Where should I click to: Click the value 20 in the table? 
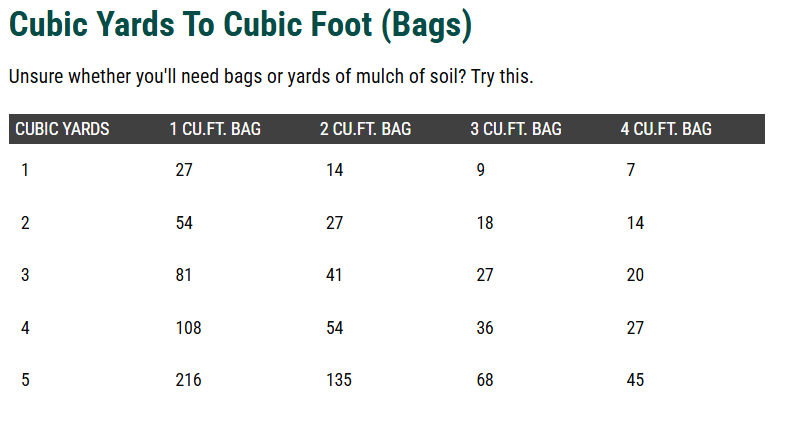point(635,275)
